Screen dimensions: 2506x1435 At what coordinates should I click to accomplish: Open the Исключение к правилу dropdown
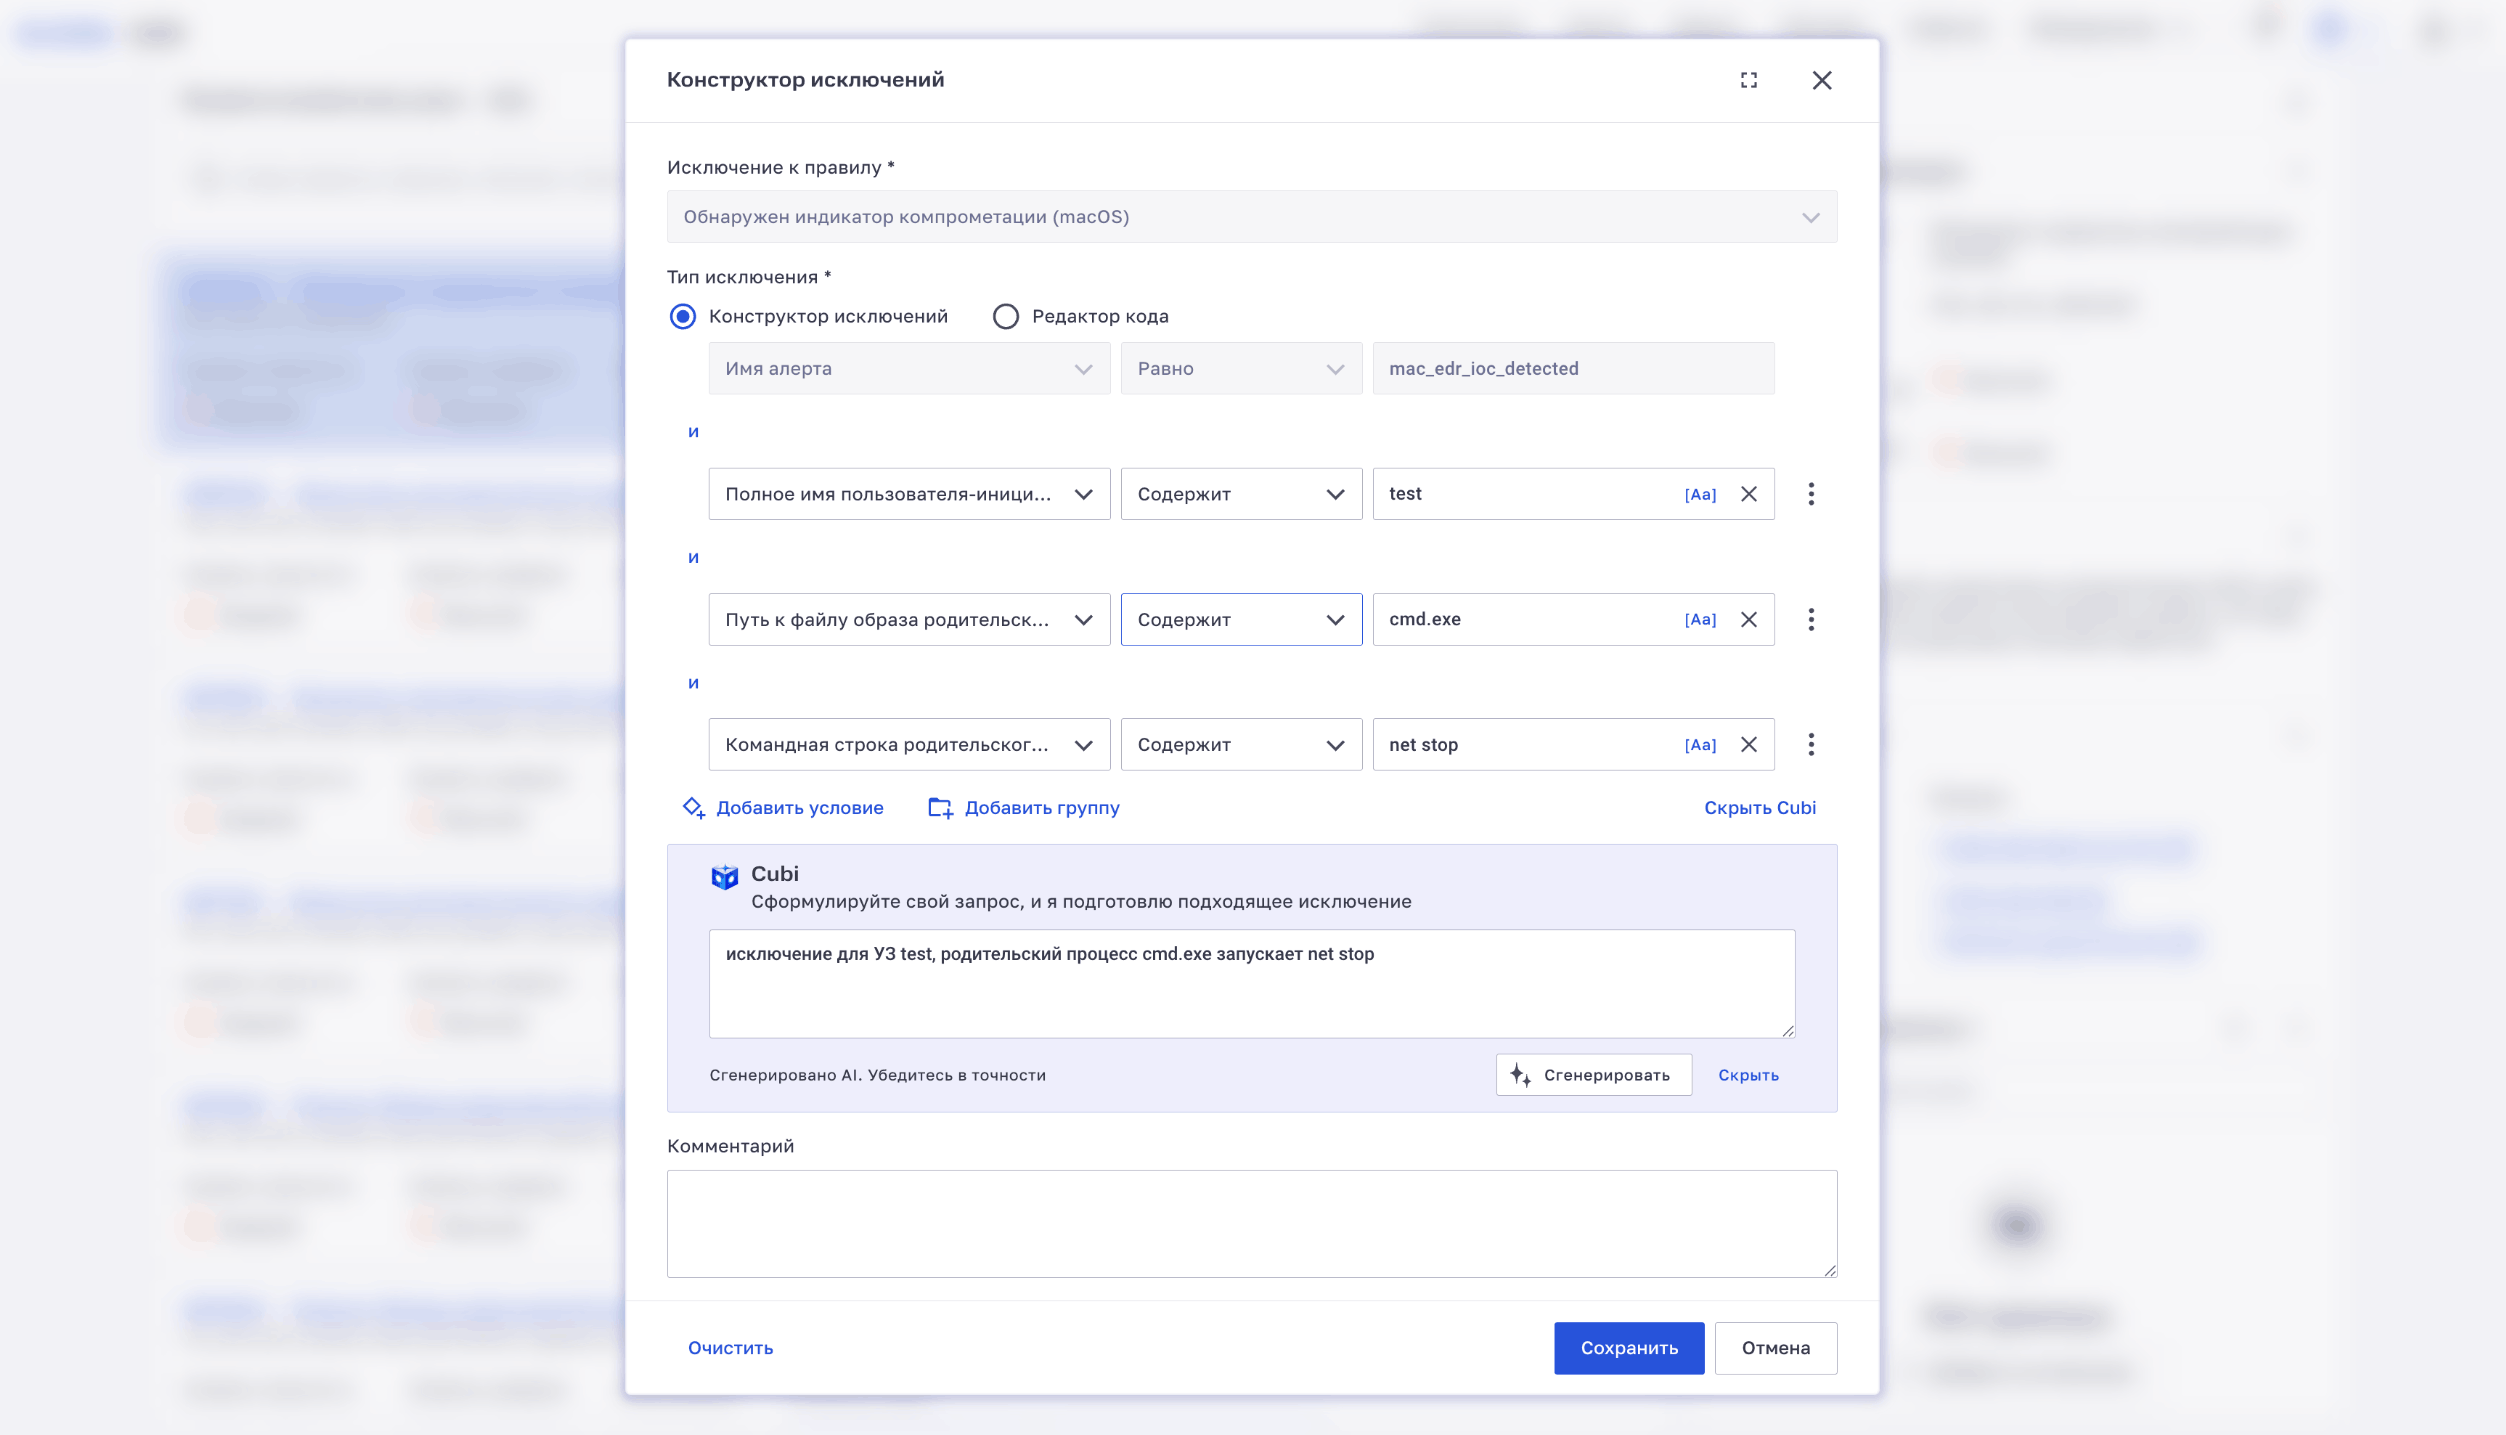1252,217
